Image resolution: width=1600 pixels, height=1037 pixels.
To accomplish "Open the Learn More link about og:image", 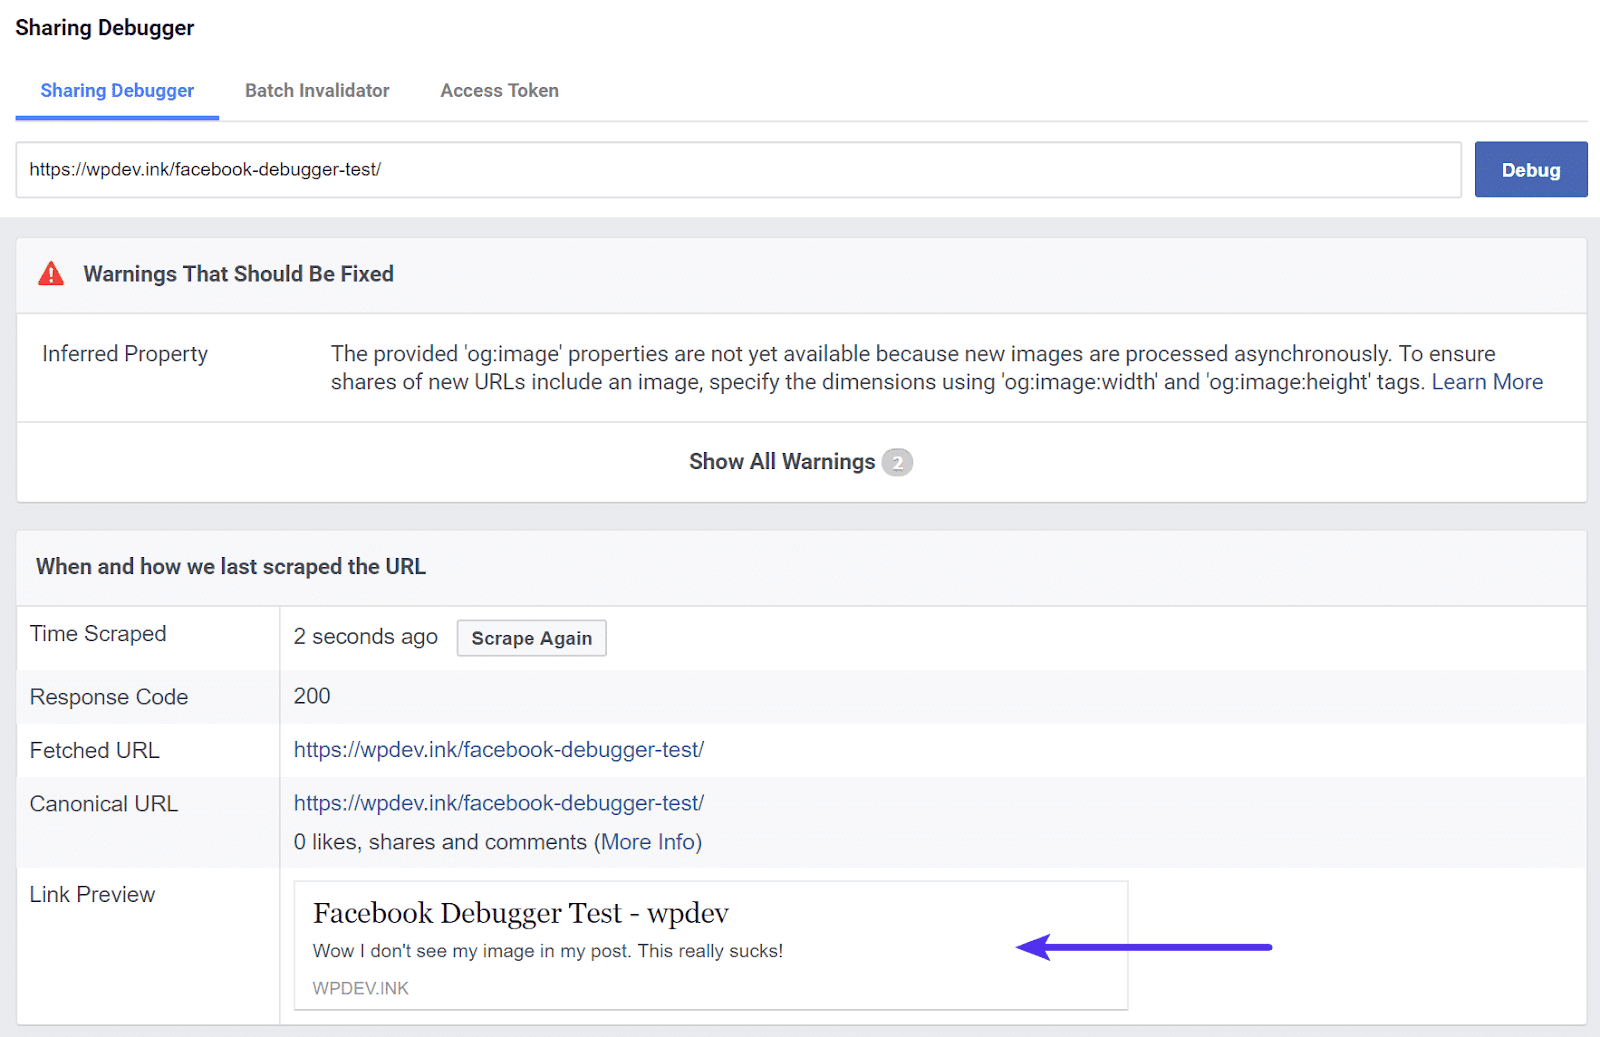I will [1487, 381].
